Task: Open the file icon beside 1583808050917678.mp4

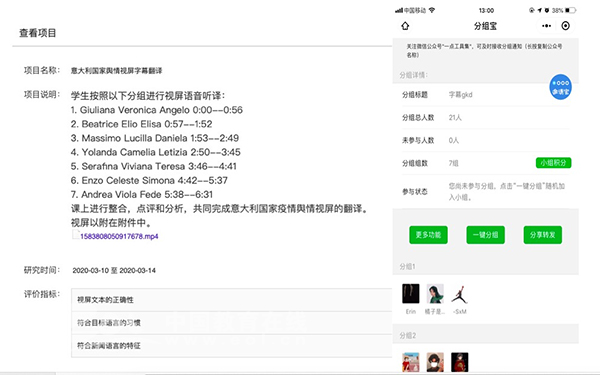Action: (x=76, y=235)
